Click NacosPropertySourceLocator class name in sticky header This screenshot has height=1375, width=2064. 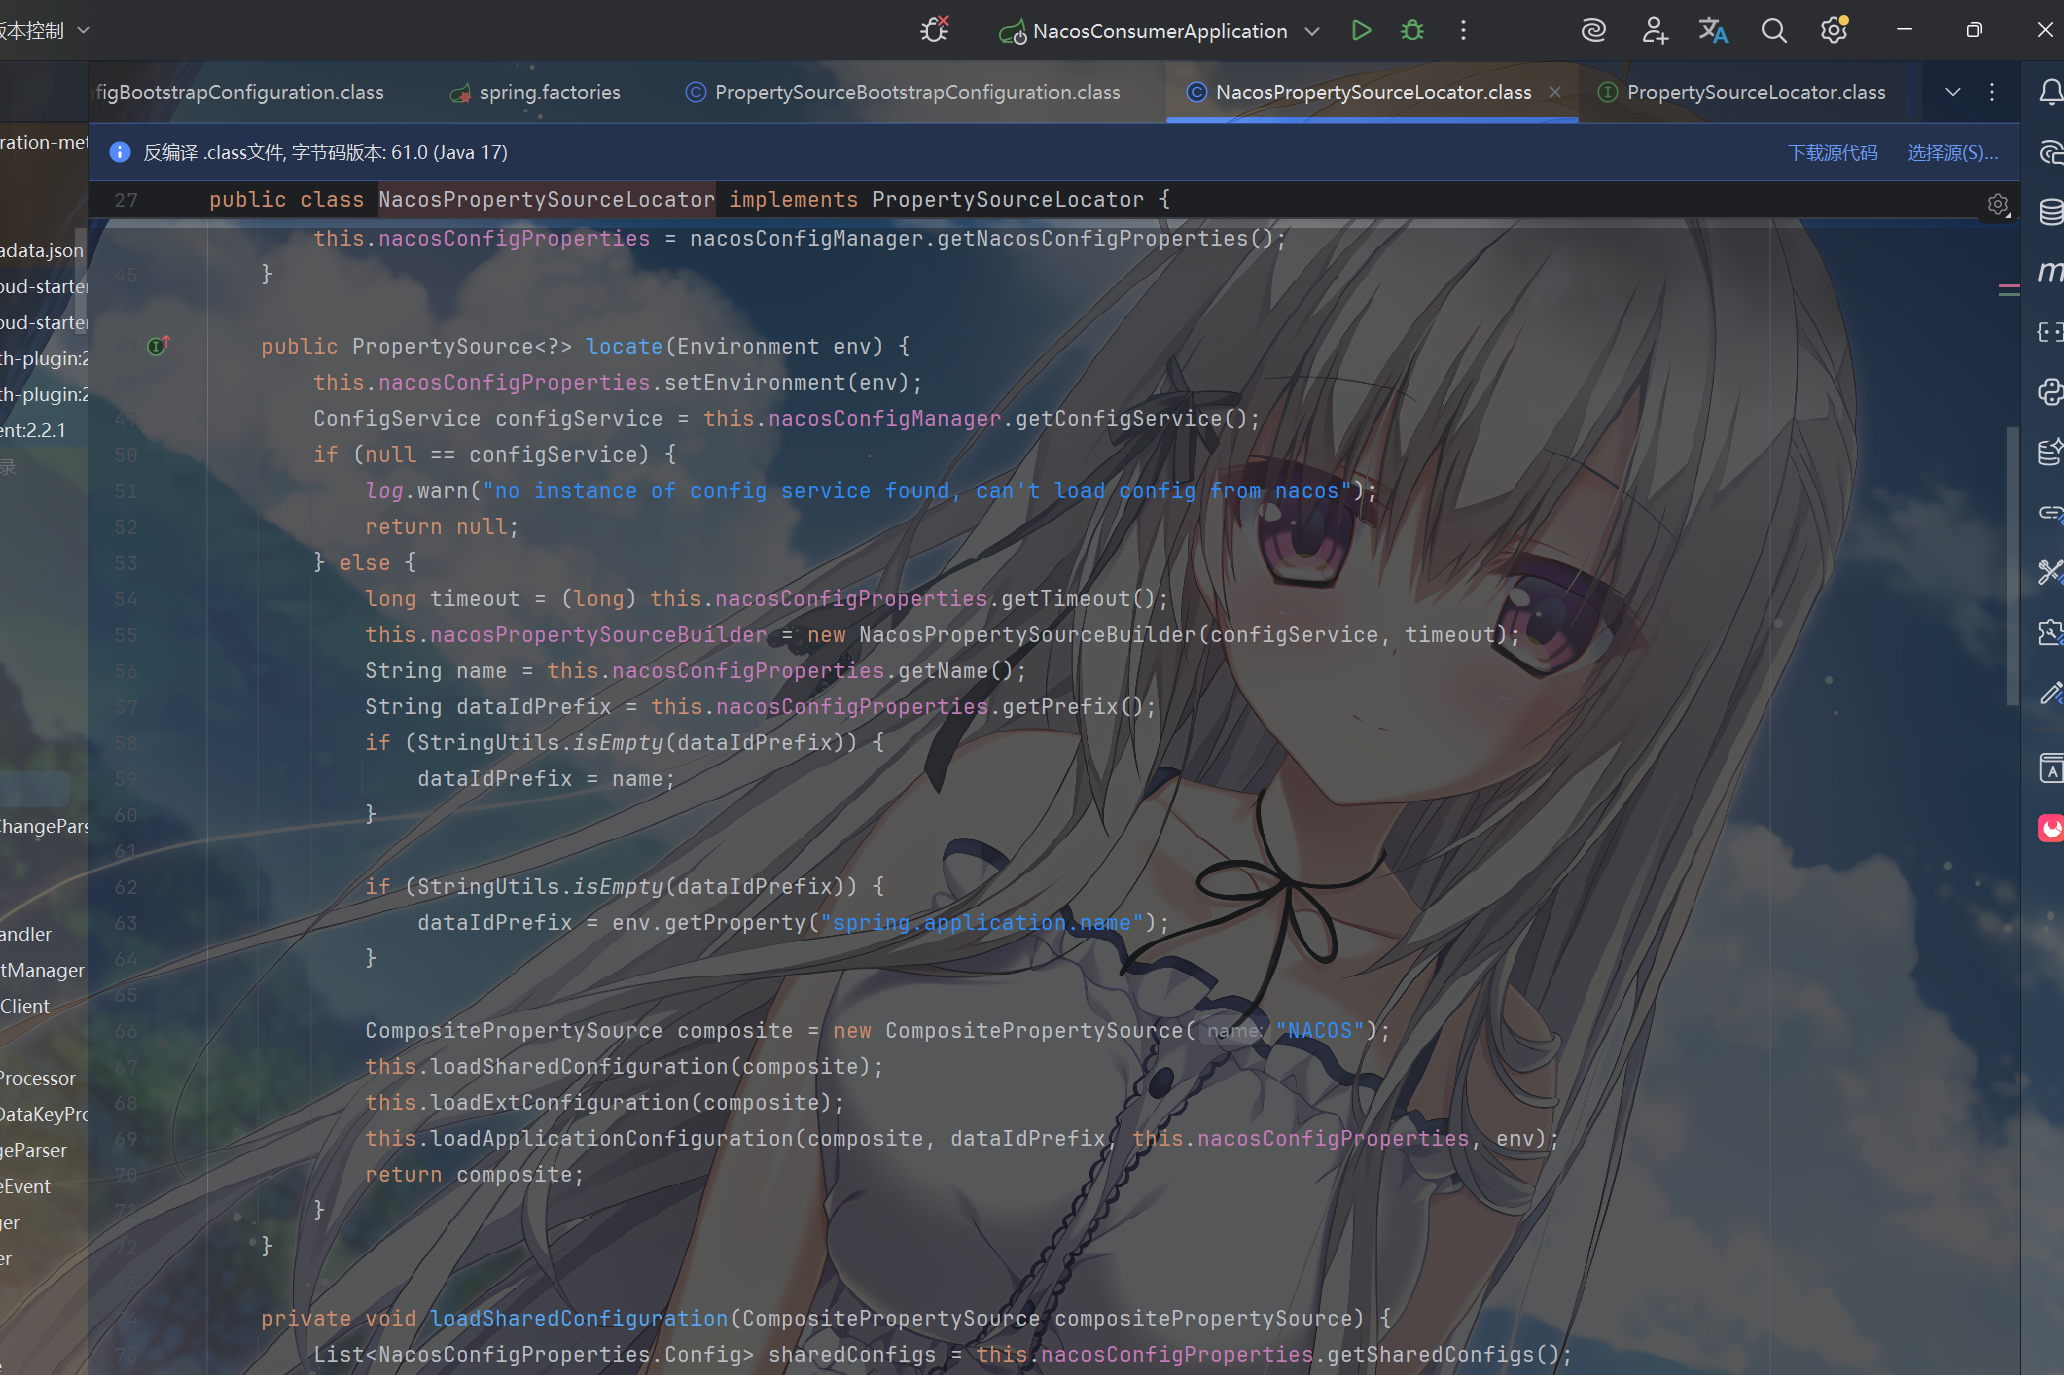(546, 199)
